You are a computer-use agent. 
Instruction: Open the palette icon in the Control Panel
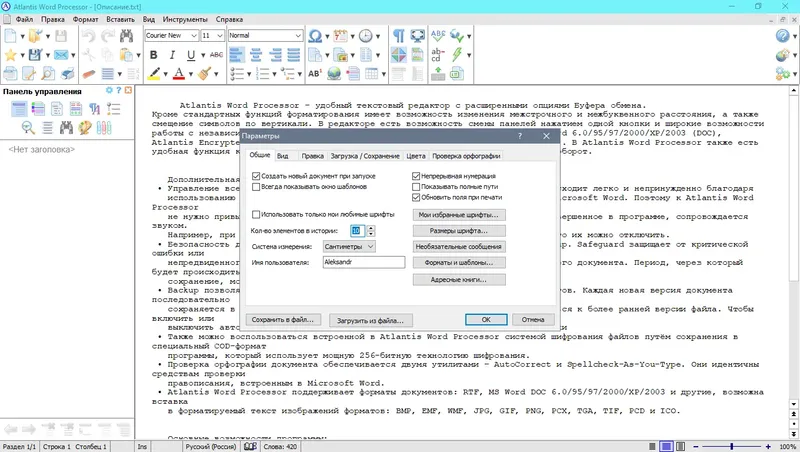pyautogui.click(x=85, y=128)
